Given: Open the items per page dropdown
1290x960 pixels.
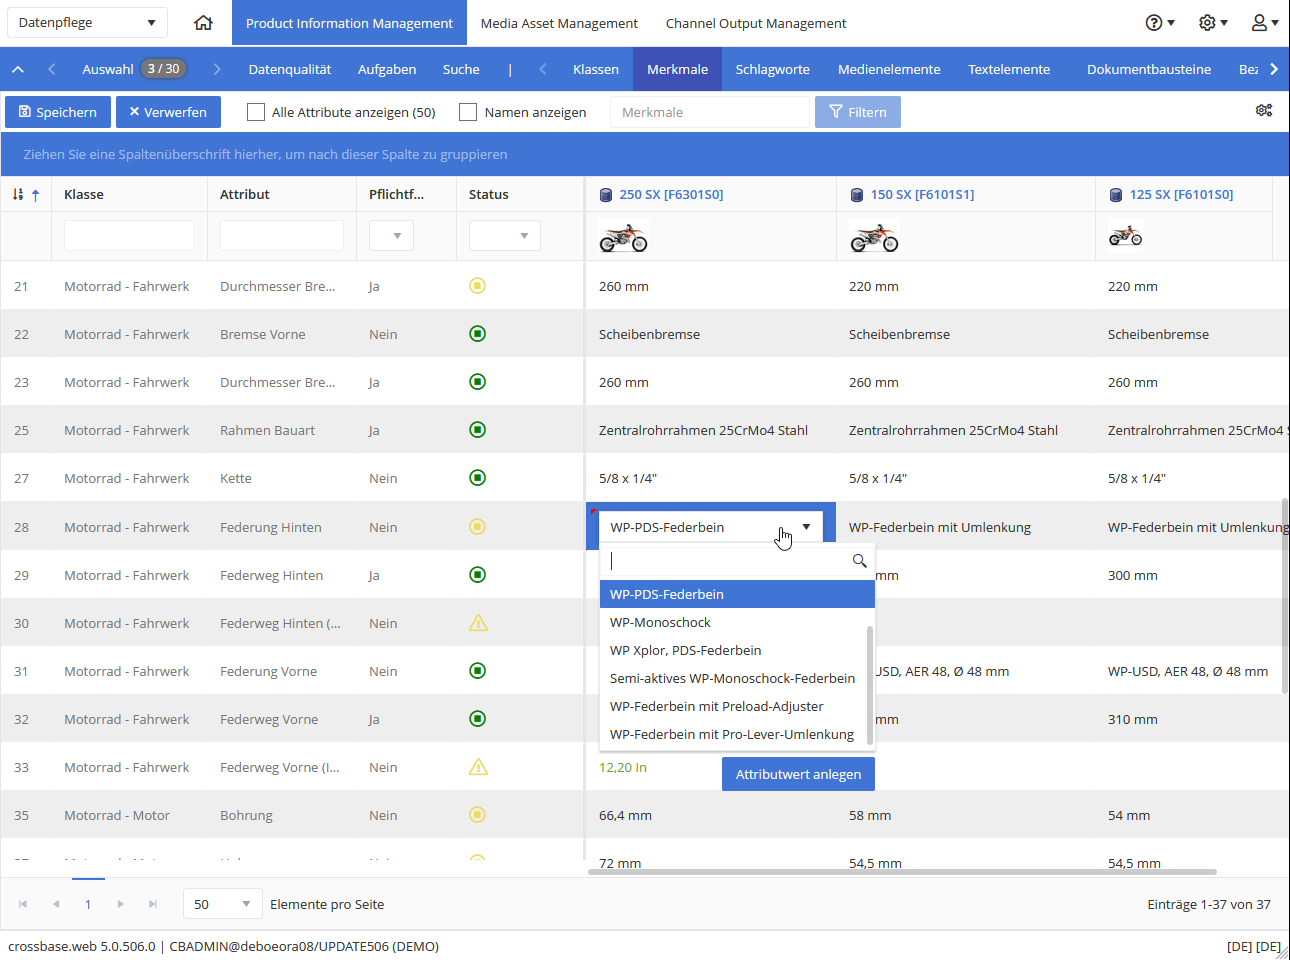Looking at the screenshot, I should (222, 904).
